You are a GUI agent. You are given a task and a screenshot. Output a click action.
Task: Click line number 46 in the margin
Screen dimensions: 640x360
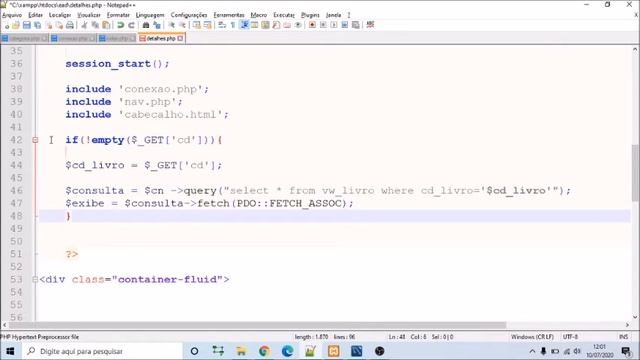point(16,191)
